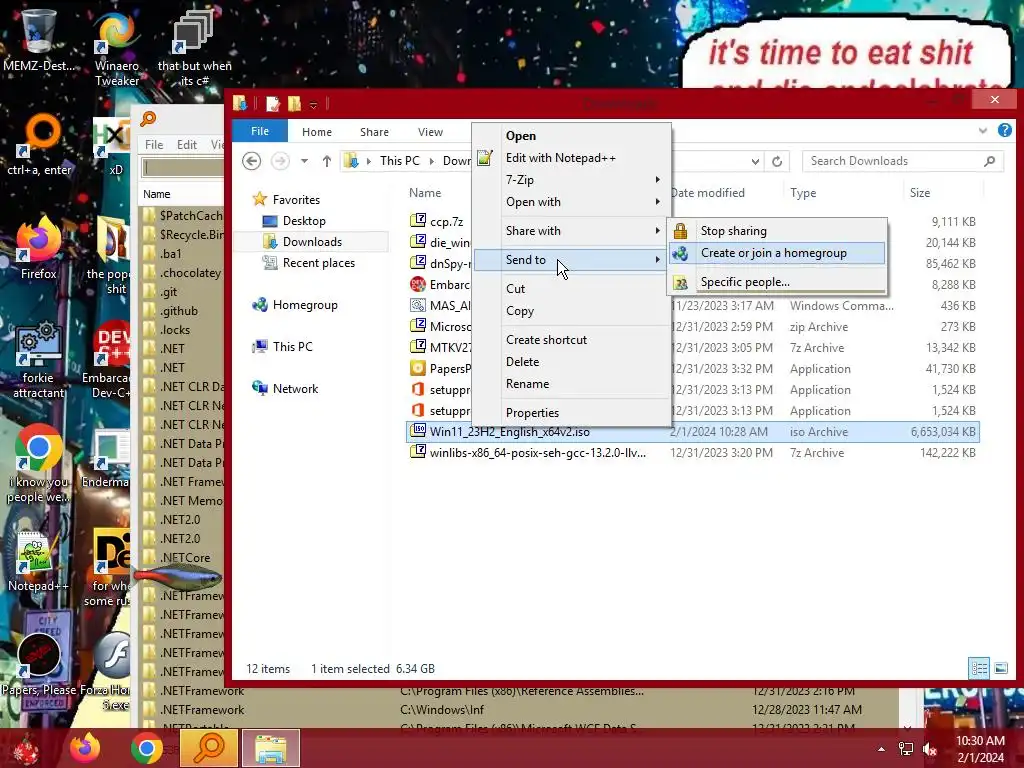1024x768 pixels.
Task: Open the forkie attractant desktop icon
Action: click(38, 359)
